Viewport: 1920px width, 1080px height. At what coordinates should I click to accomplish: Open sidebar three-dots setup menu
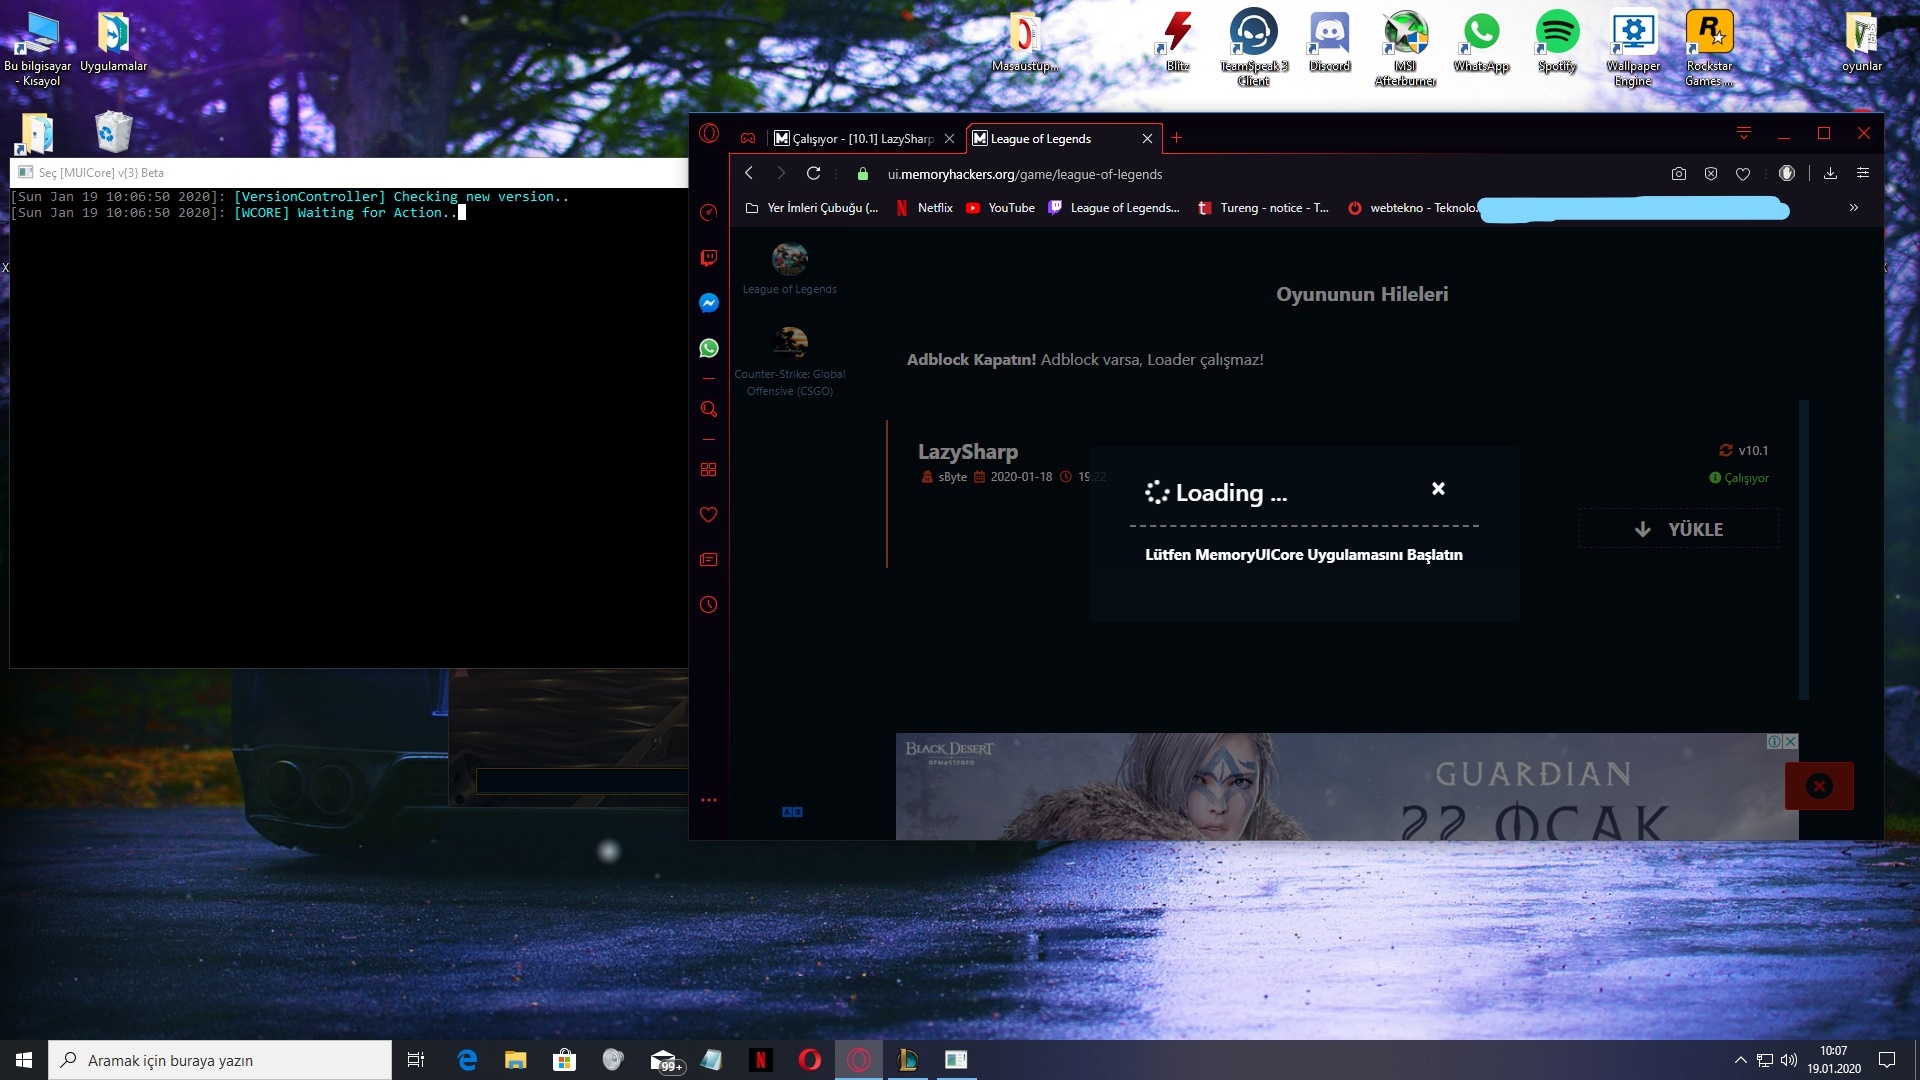709,800
